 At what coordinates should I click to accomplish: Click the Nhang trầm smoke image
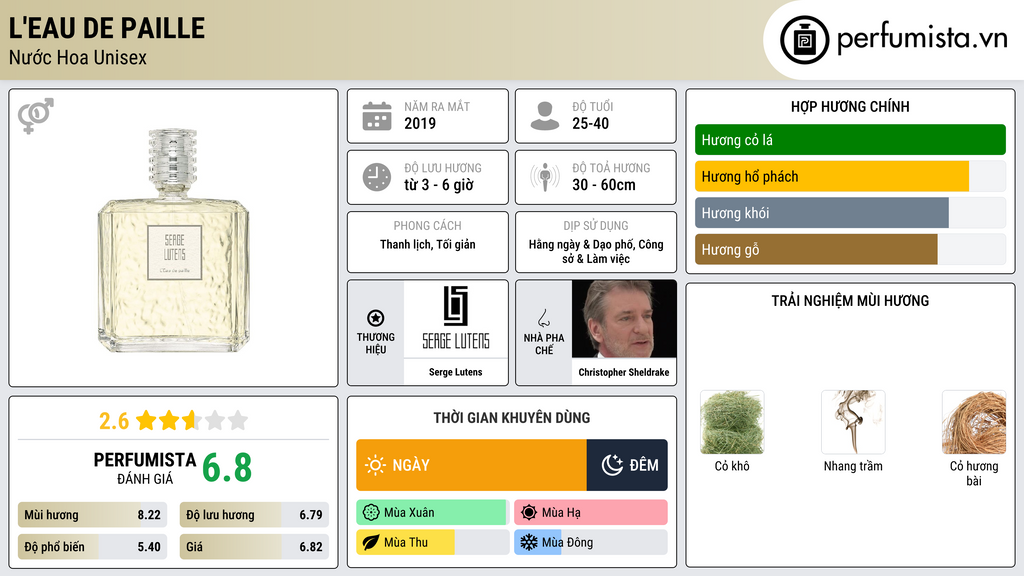click(x=853, y=422)
